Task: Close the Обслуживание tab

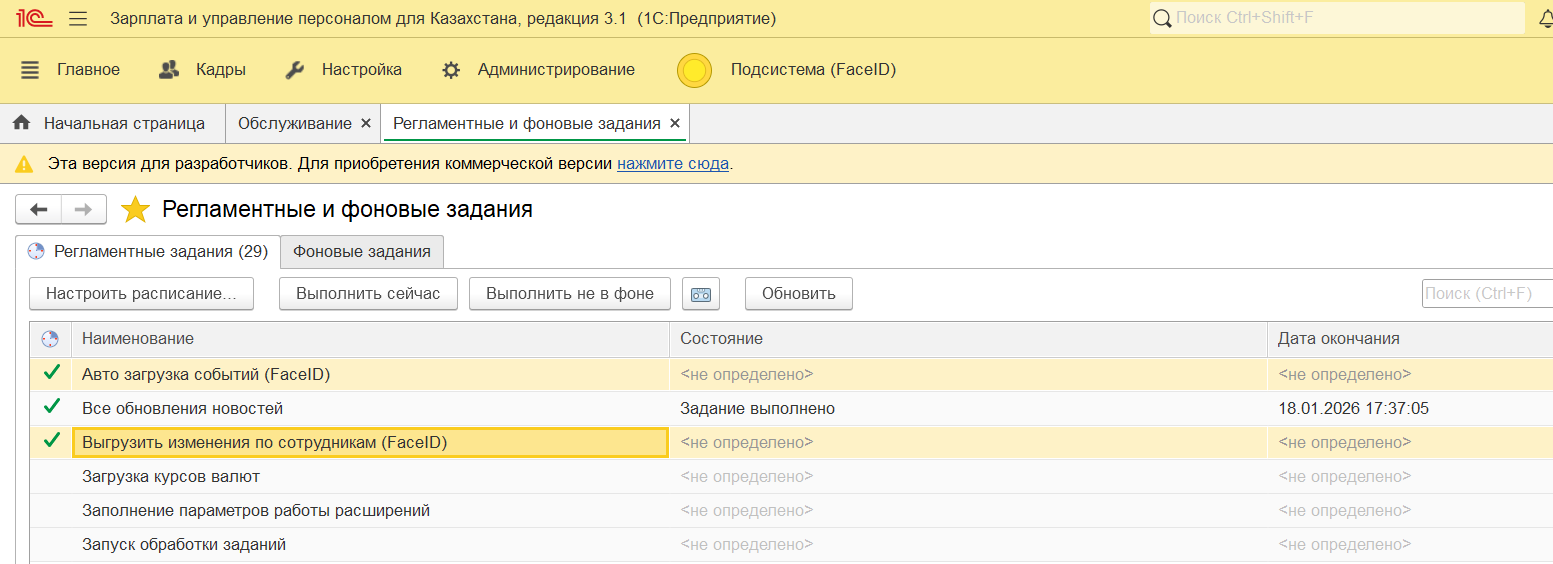Action: coord(366,123)
